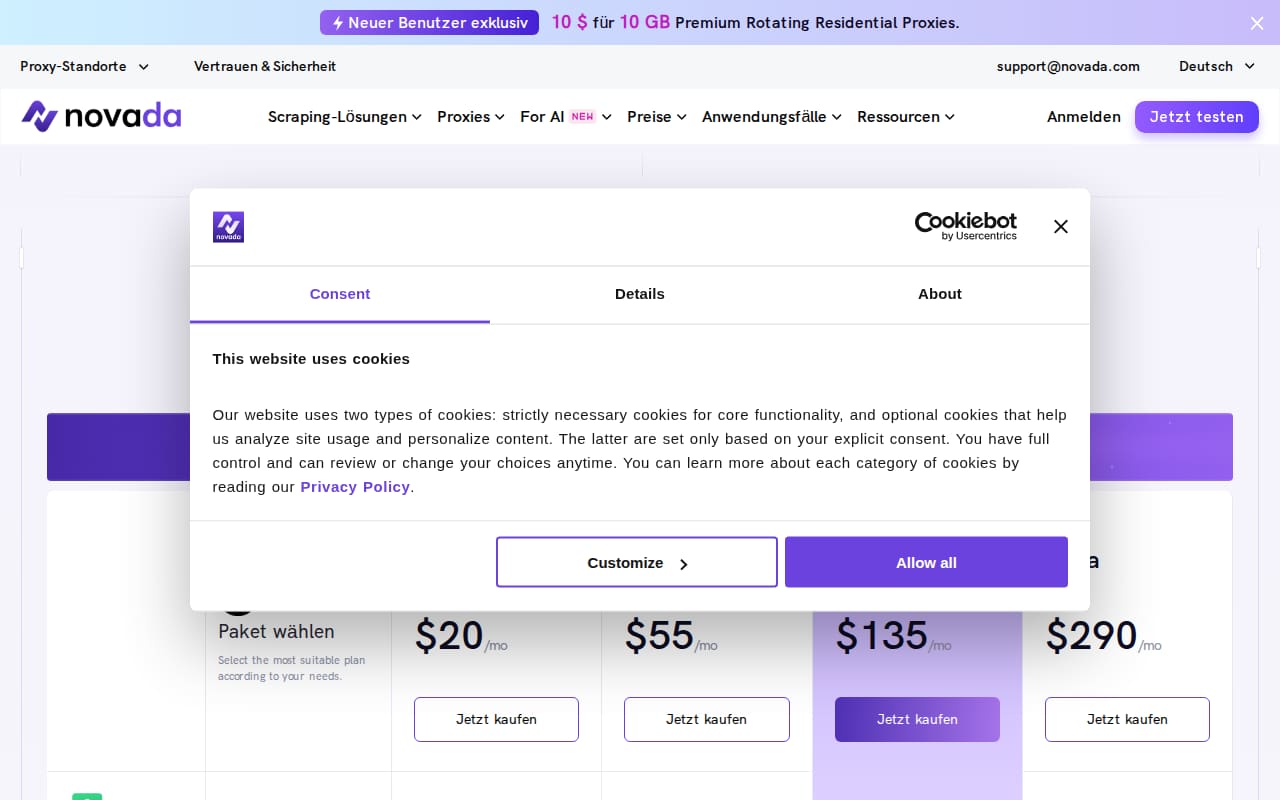
Task: Expand the Proxy-Standorte dropdown
Action: point(85,66)
